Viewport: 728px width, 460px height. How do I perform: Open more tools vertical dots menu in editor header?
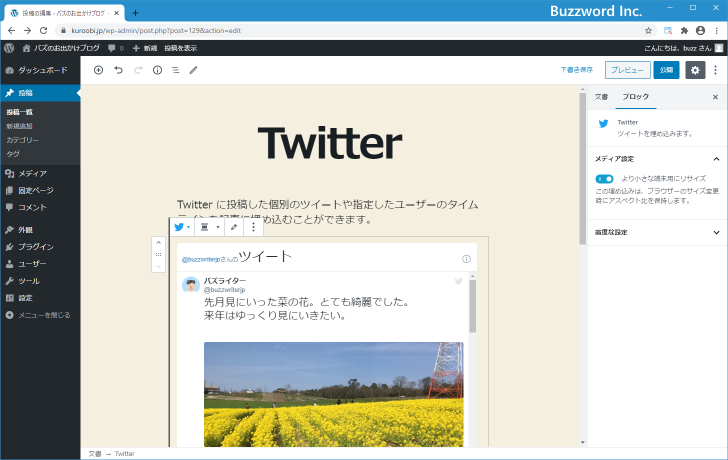coord(715,70)
